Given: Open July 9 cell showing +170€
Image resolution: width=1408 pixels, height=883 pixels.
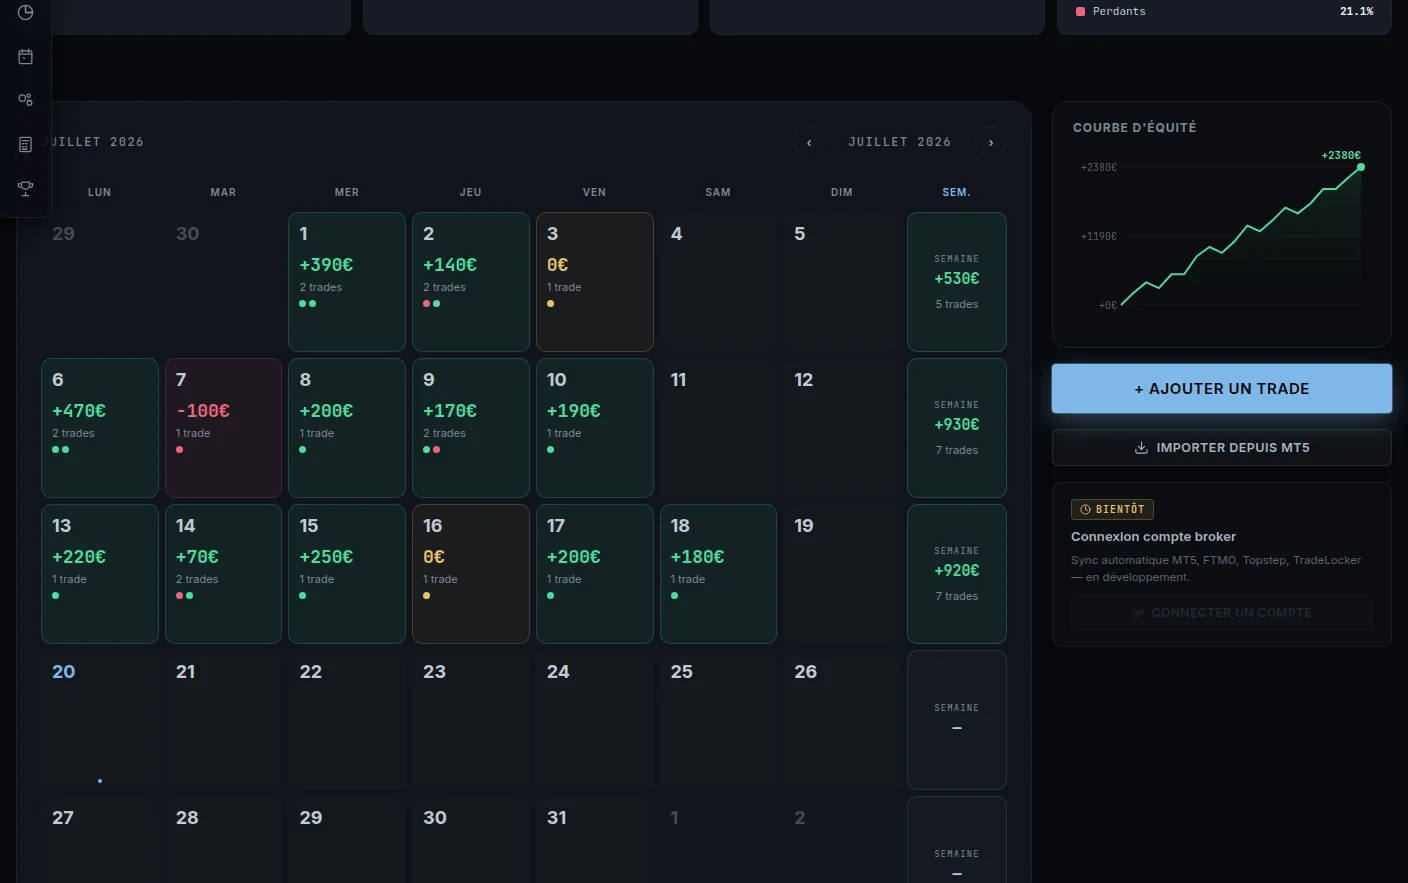Looking at the screenshot, I should 471,428.
